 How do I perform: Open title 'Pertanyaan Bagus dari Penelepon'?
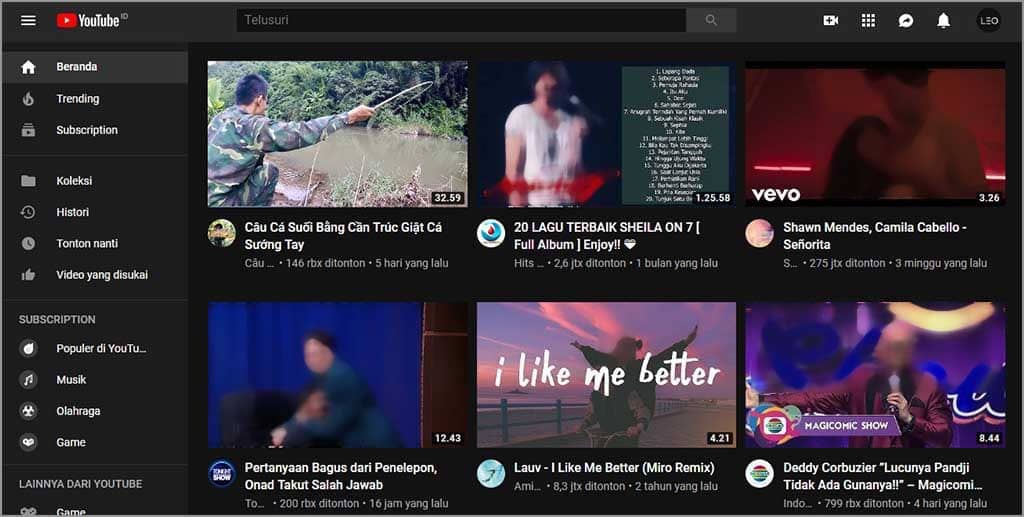(x=340, y=476)
